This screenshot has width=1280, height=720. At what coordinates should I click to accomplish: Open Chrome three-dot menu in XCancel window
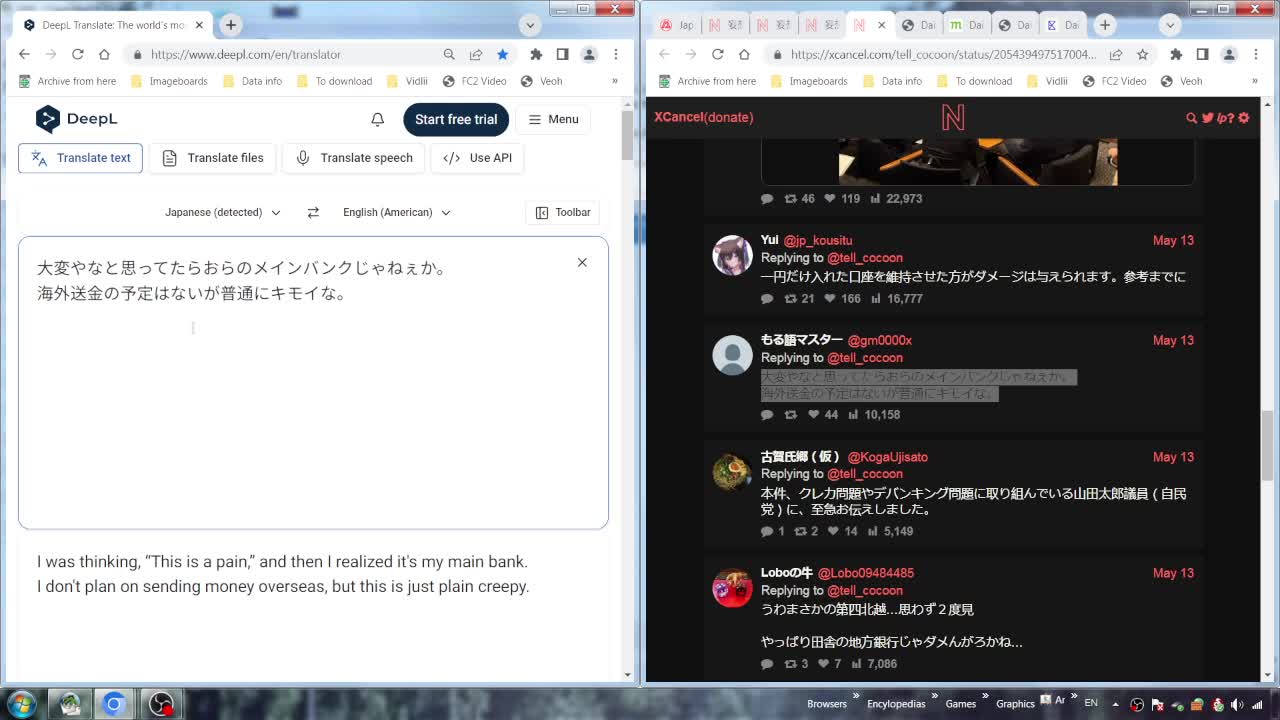(1256, 54)
